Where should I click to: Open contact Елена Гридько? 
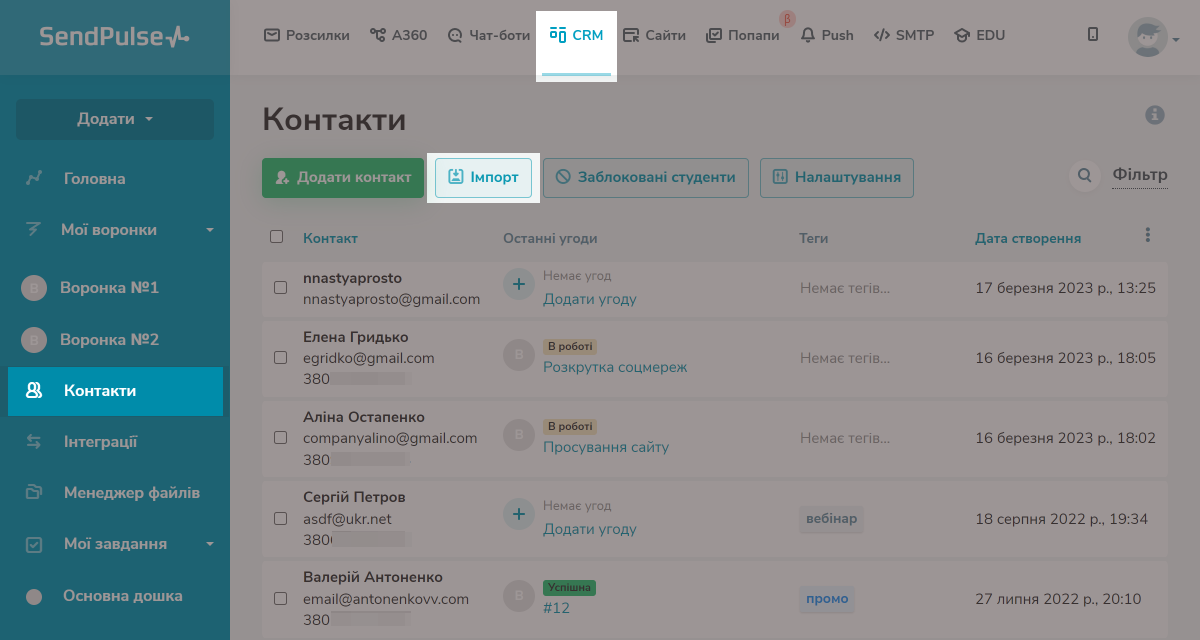[356, 337]
